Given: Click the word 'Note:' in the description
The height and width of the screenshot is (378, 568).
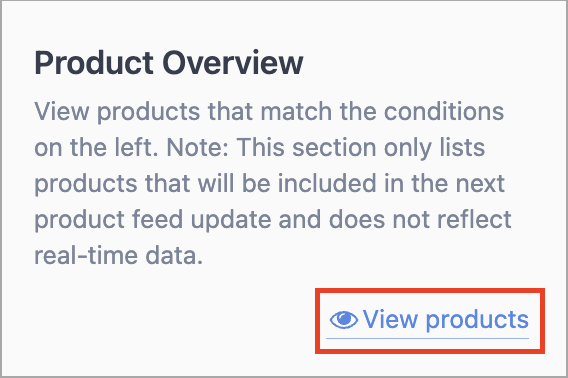Looking at the screenshot, I should [198, 148].
